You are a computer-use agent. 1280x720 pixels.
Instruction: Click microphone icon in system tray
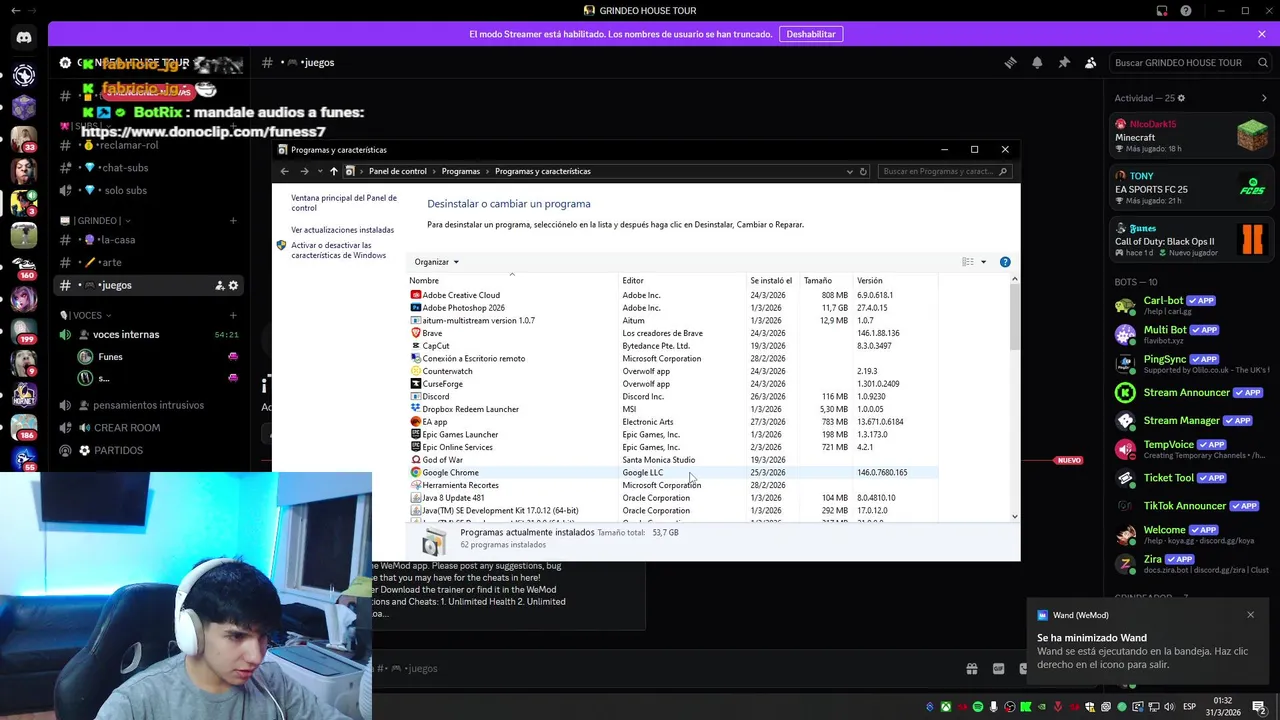(994, 707)
